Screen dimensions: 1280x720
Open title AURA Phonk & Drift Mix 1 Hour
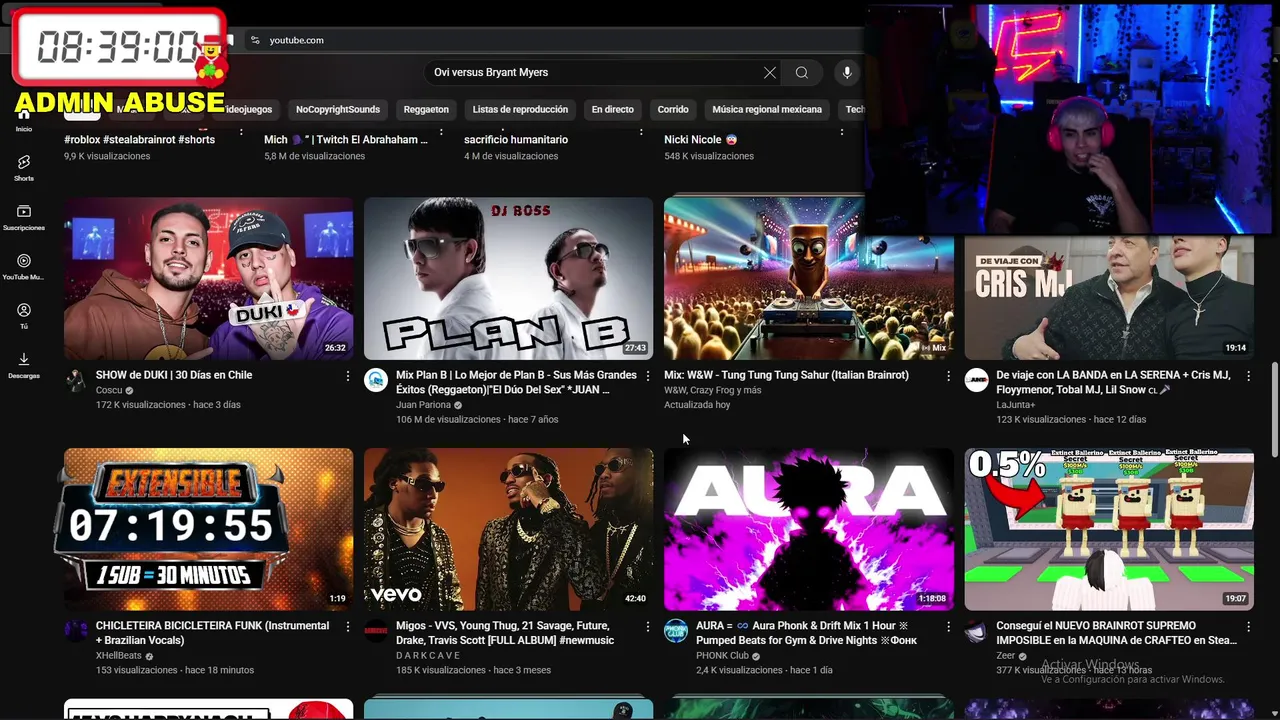pos(806,633)
